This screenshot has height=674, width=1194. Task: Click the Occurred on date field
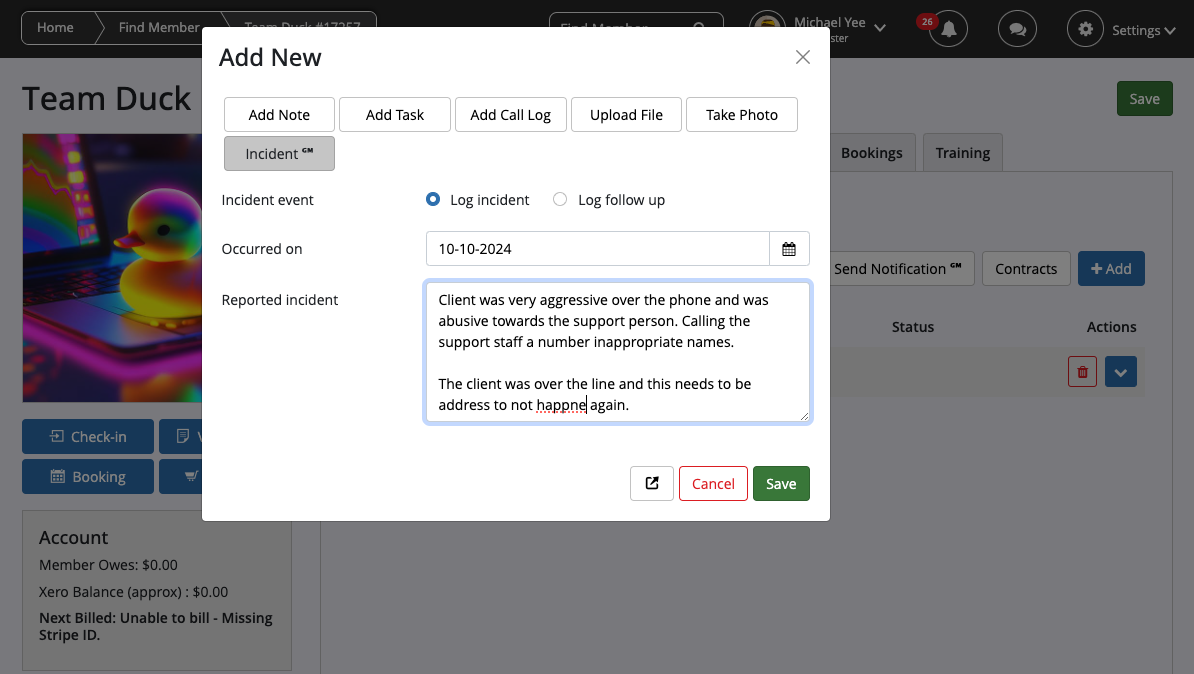pyautogui.click(x=597, y=249)
